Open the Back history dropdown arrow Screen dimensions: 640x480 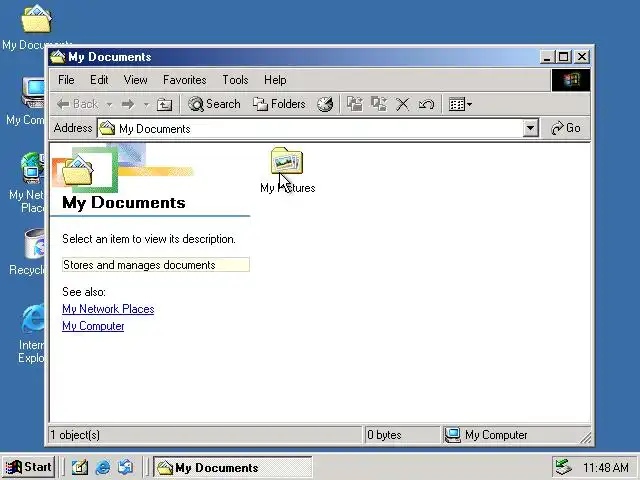109,104
